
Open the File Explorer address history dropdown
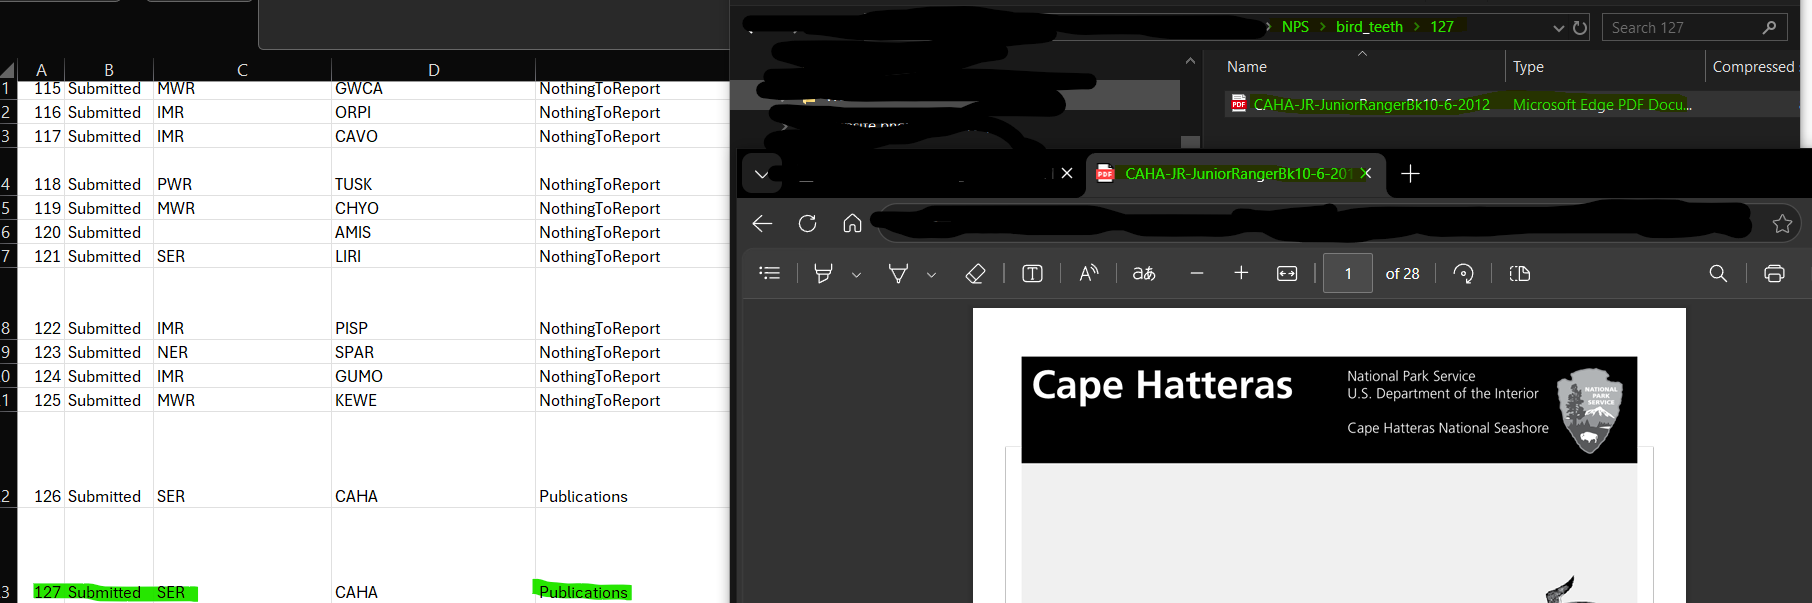(x=1558, y=28)
